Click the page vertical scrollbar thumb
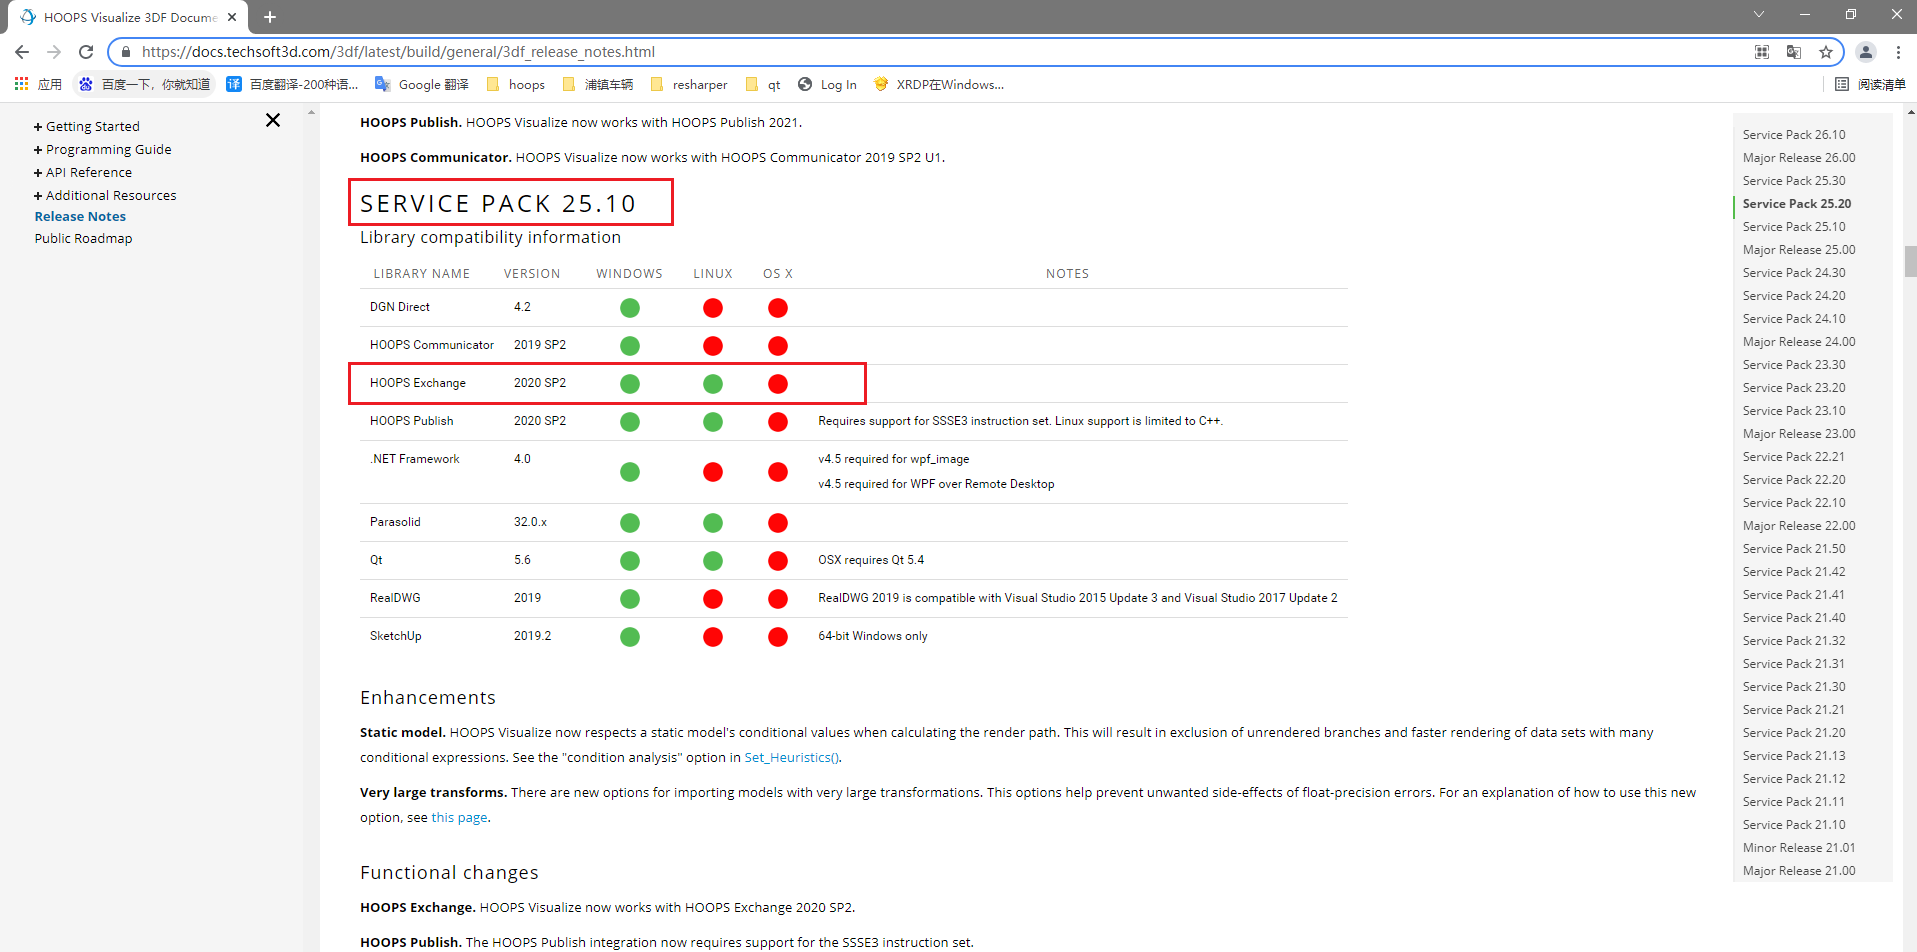The width and height of the screenshot is (1917, 952). point(1910,261)
